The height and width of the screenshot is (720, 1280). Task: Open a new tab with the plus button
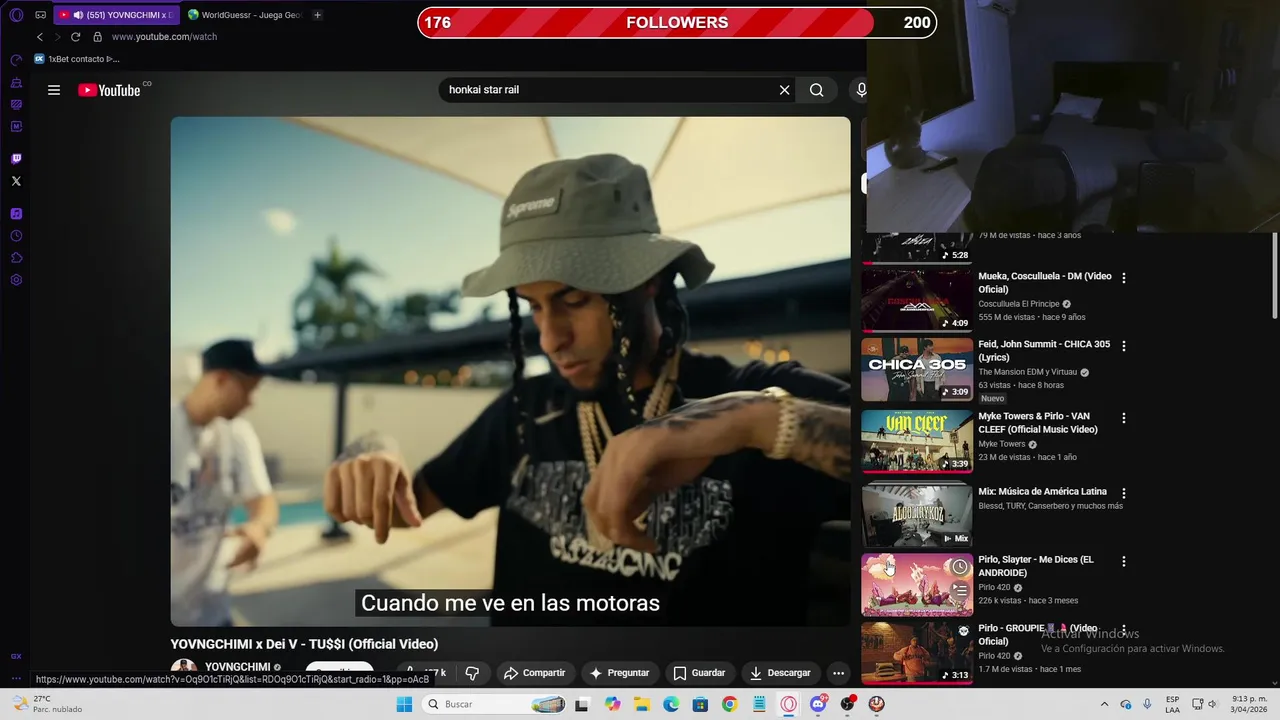tap(317, 15)
